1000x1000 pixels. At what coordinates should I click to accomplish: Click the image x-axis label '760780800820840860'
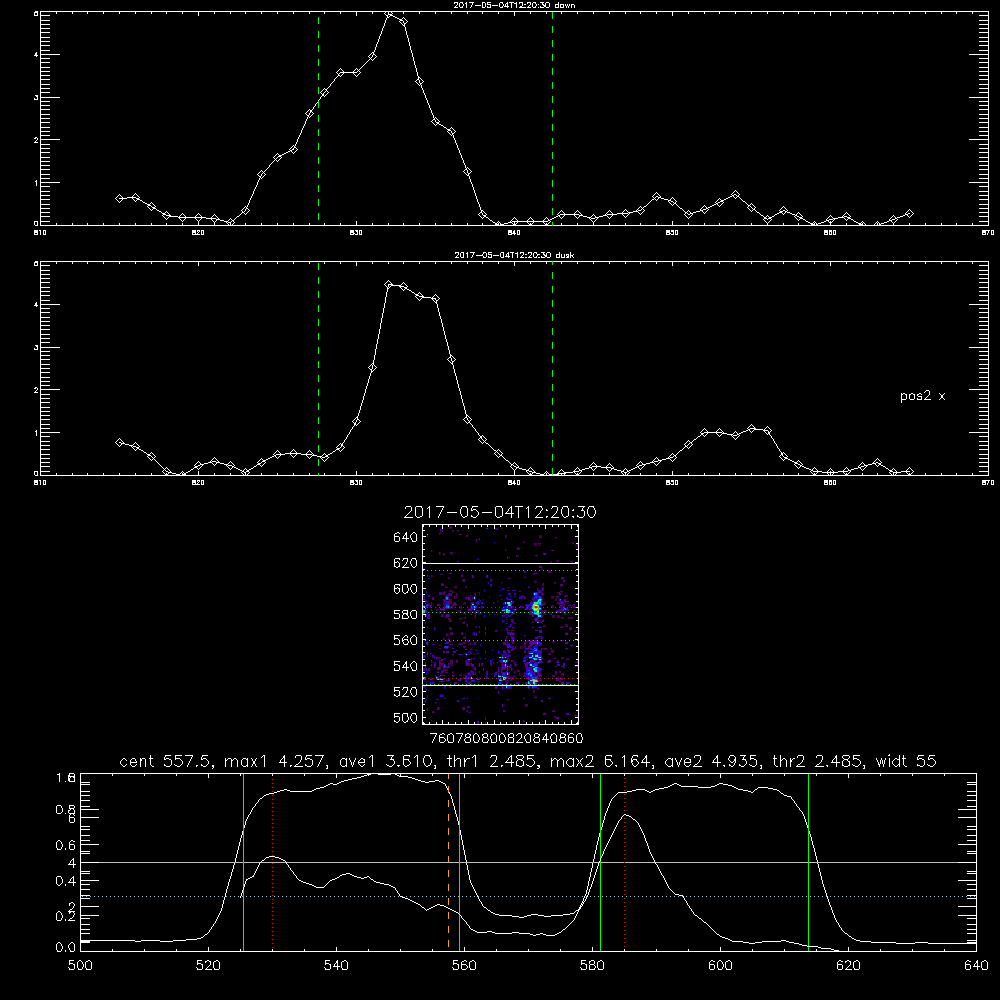(x=507, y=739)
